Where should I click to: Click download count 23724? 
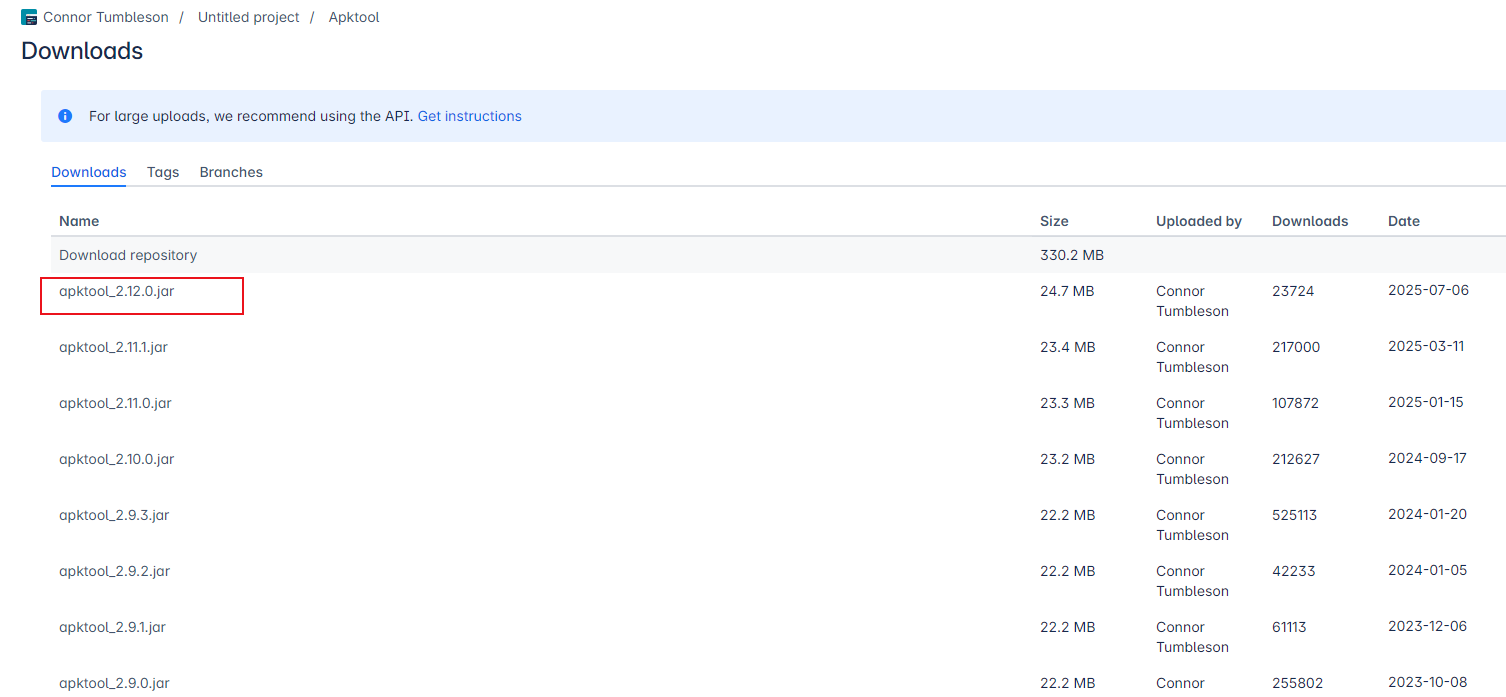[x=1293, y=291]
